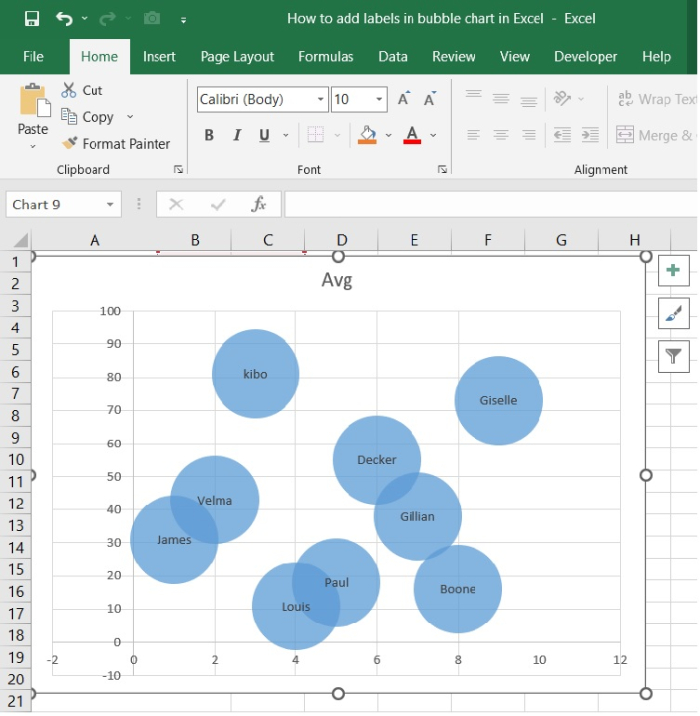Open the Data tab
Image resolution: width=700 pixels, height=716 pixels.
[x=393, y=57]
